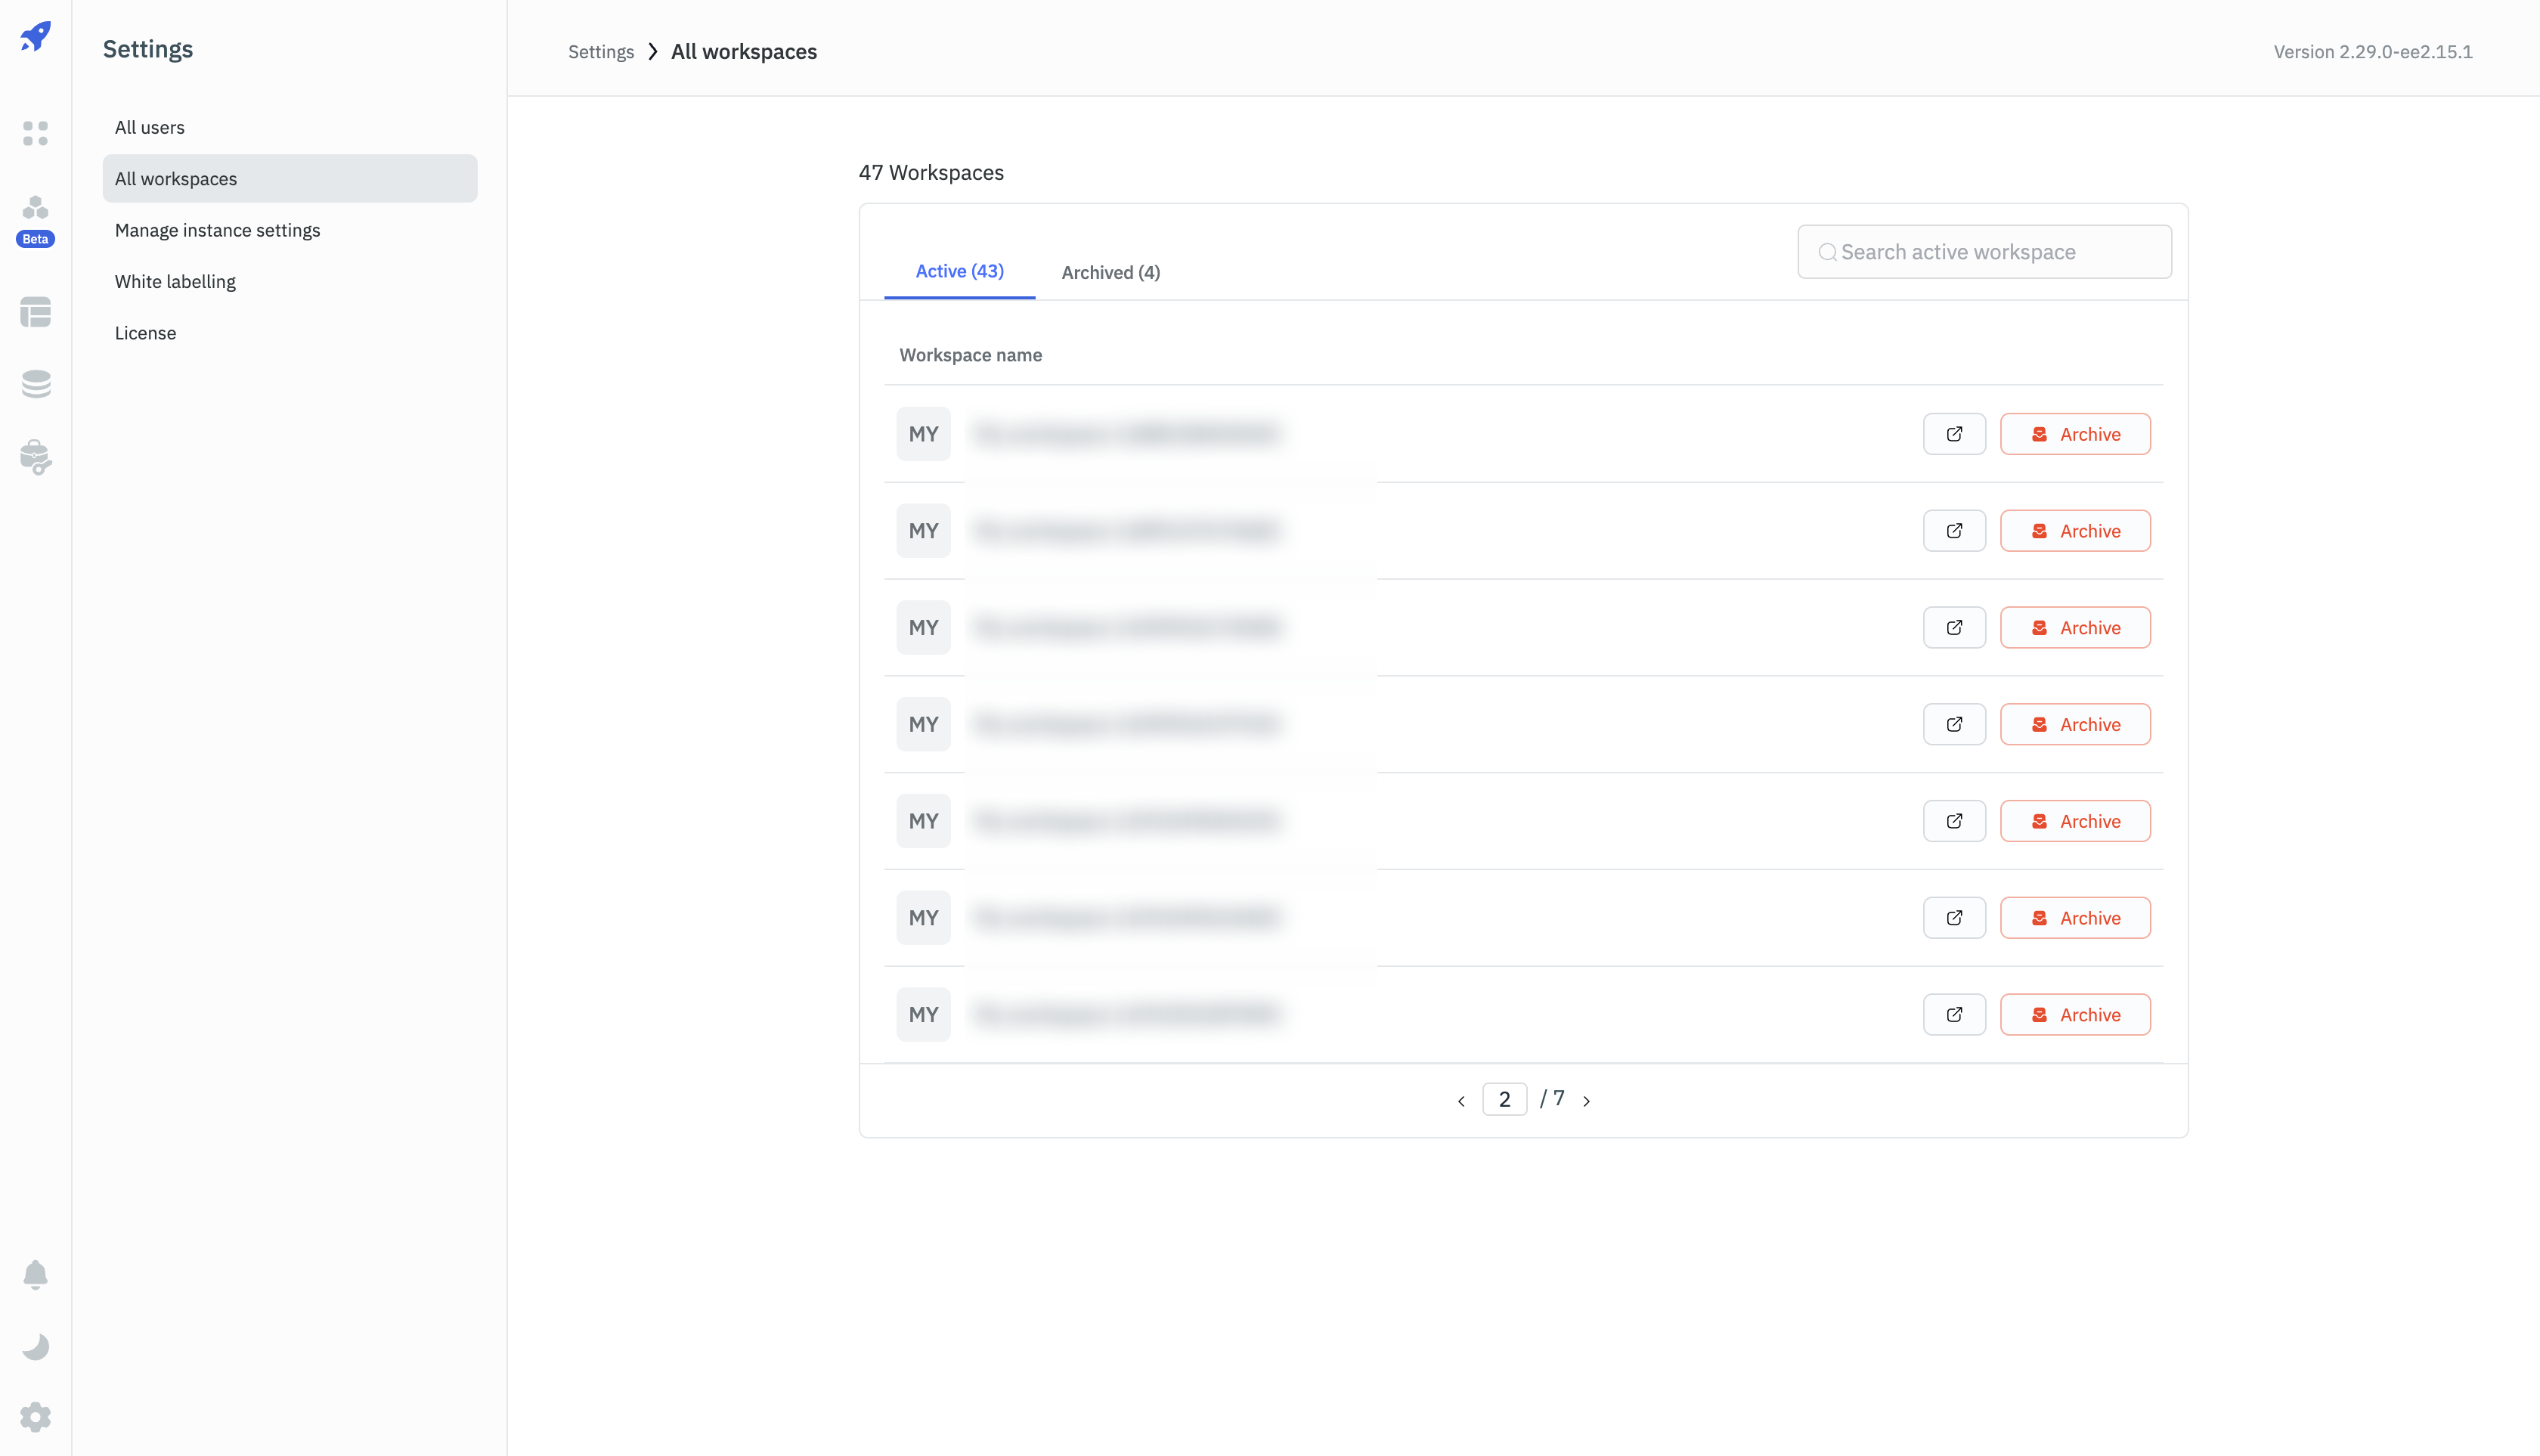This screenshot has height=1456, width=2540.
Task: Open the workspace constants briefcase icon
Action: 36,457
